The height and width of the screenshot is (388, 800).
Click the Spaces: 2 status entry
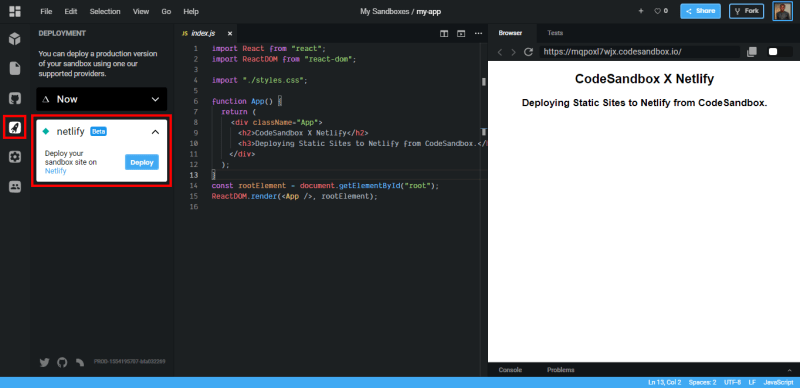(x=702, y=382)
